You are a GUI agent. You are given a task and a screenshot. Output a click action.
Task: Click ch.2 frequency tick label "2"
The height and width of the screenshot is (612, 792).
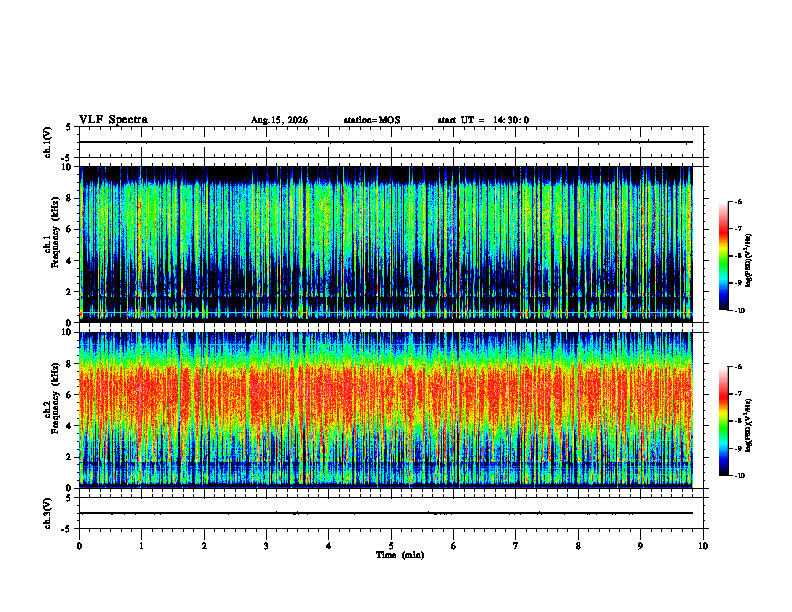pos(70,457)
